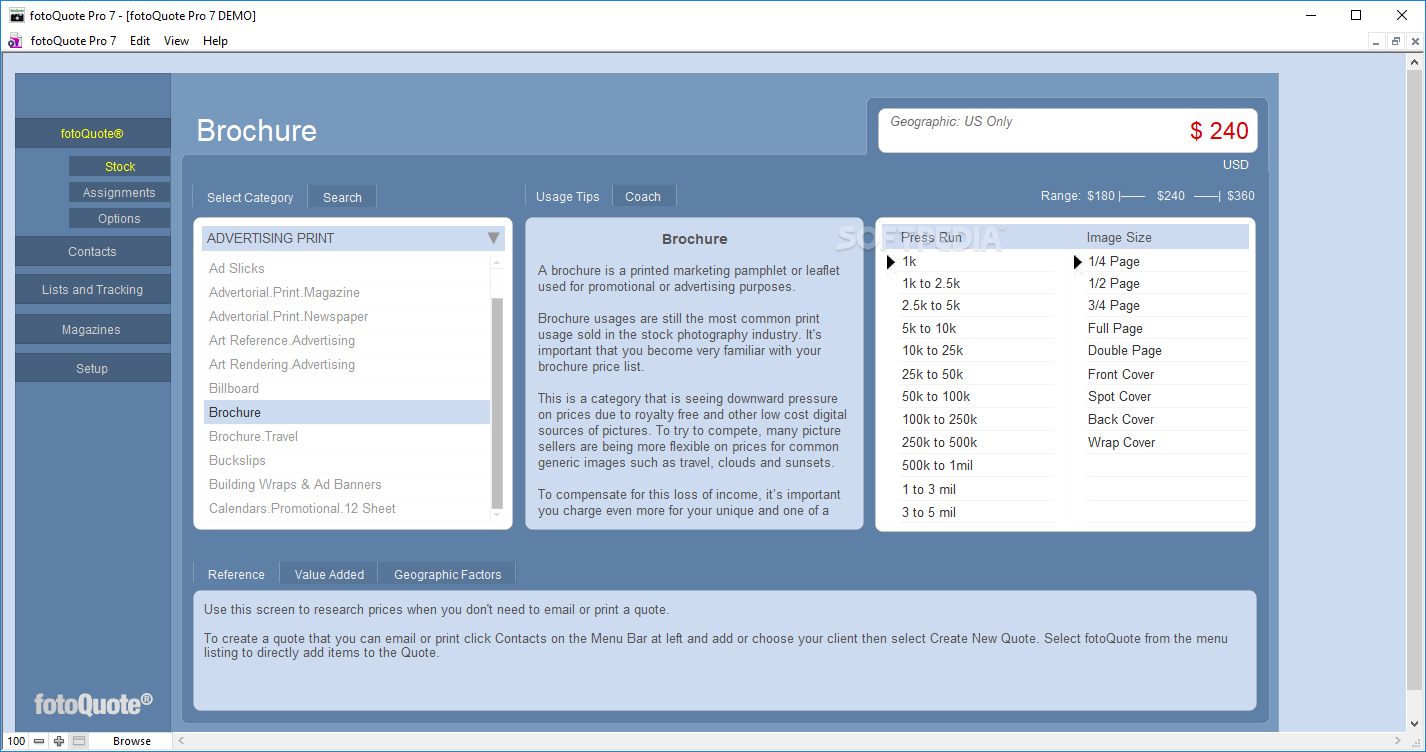Open the Magazines section

pyautogui.click(x=92, y=329)
